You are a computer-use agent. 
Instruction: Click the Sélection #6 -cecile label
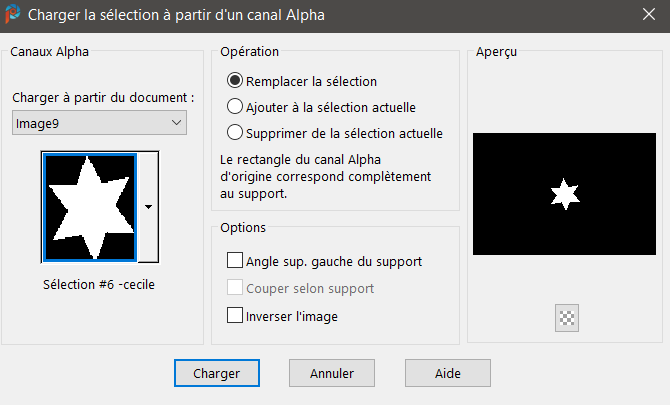99,283
